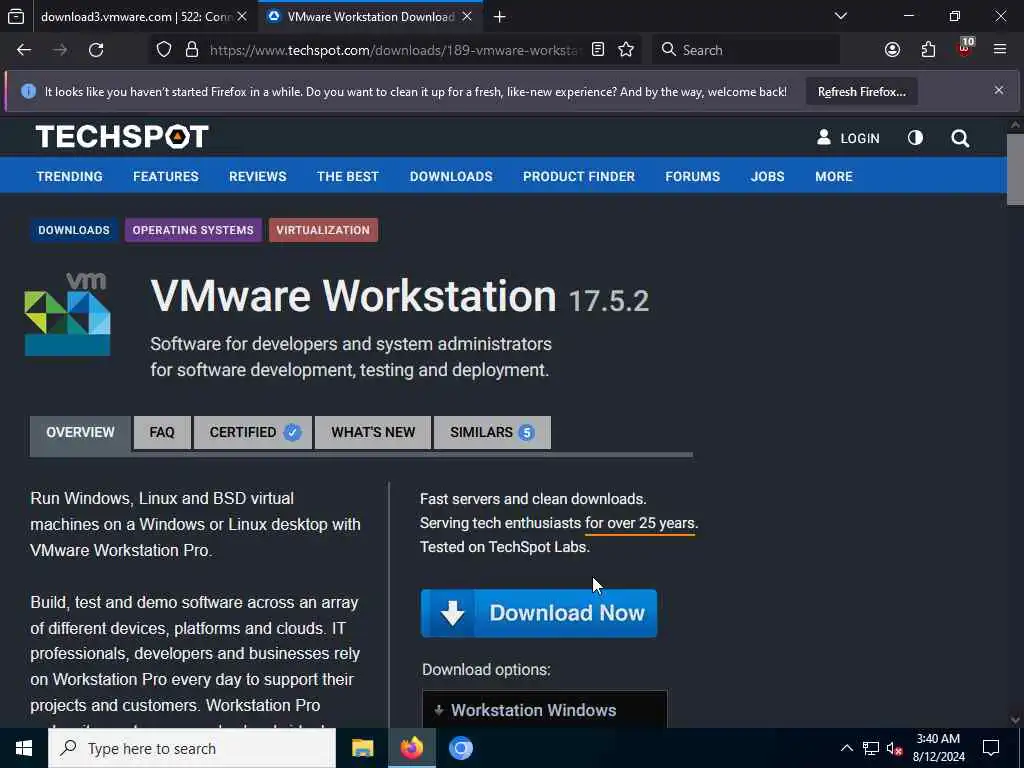
Task: Select the OVERVIEW tab
Action: tap(80, 432)
